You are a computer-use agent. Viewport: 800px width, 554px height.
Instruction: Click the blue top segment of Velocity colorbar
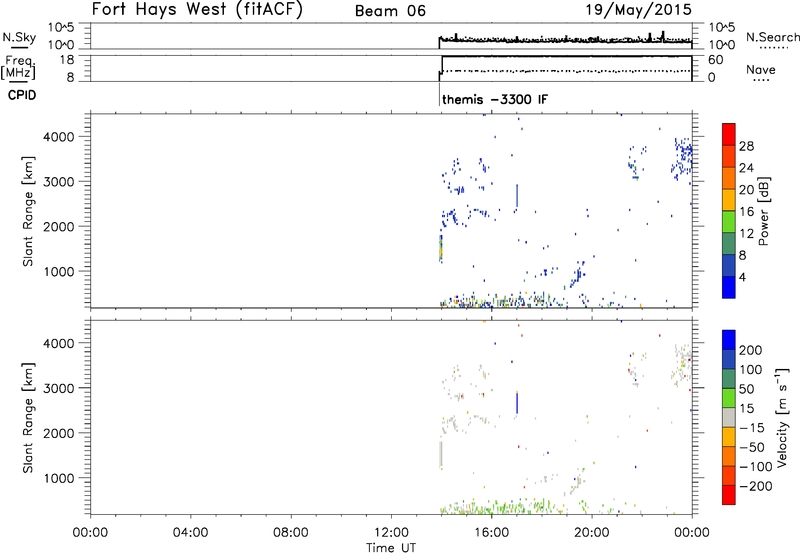click(729, 340)
